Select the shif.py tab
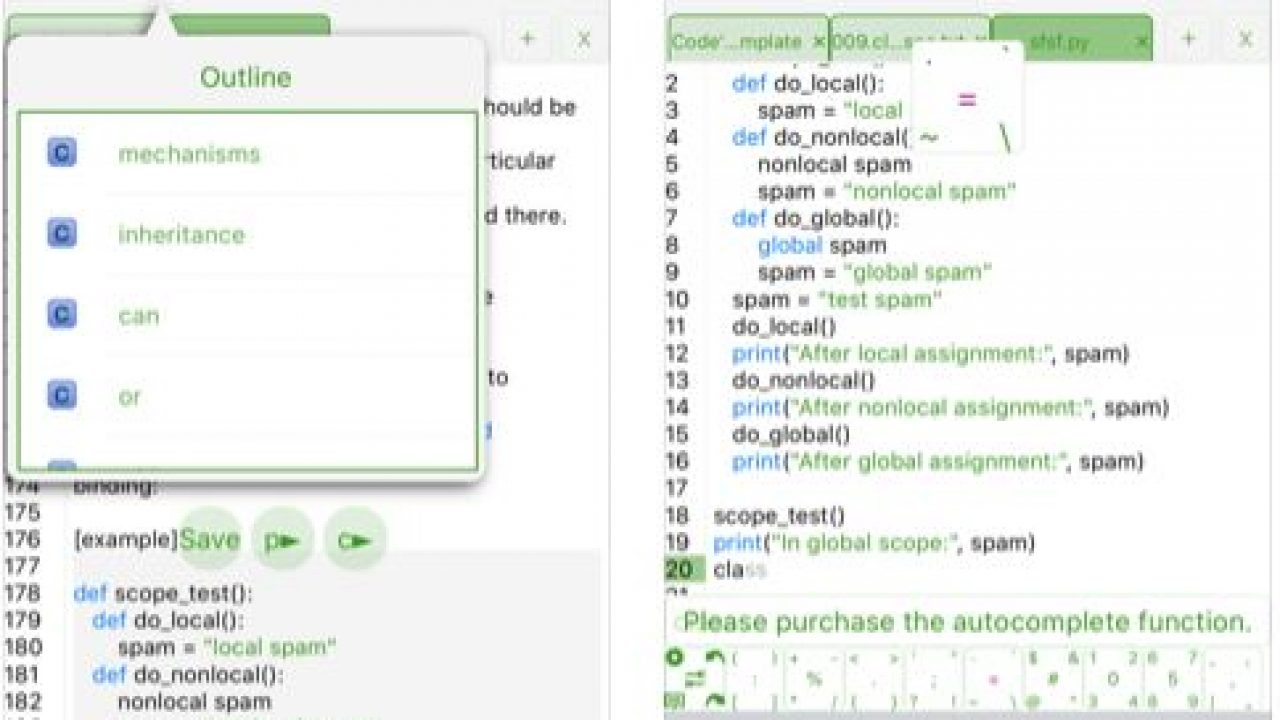This screenshot has height=720, width=1280. click(x=1072, y=41)
